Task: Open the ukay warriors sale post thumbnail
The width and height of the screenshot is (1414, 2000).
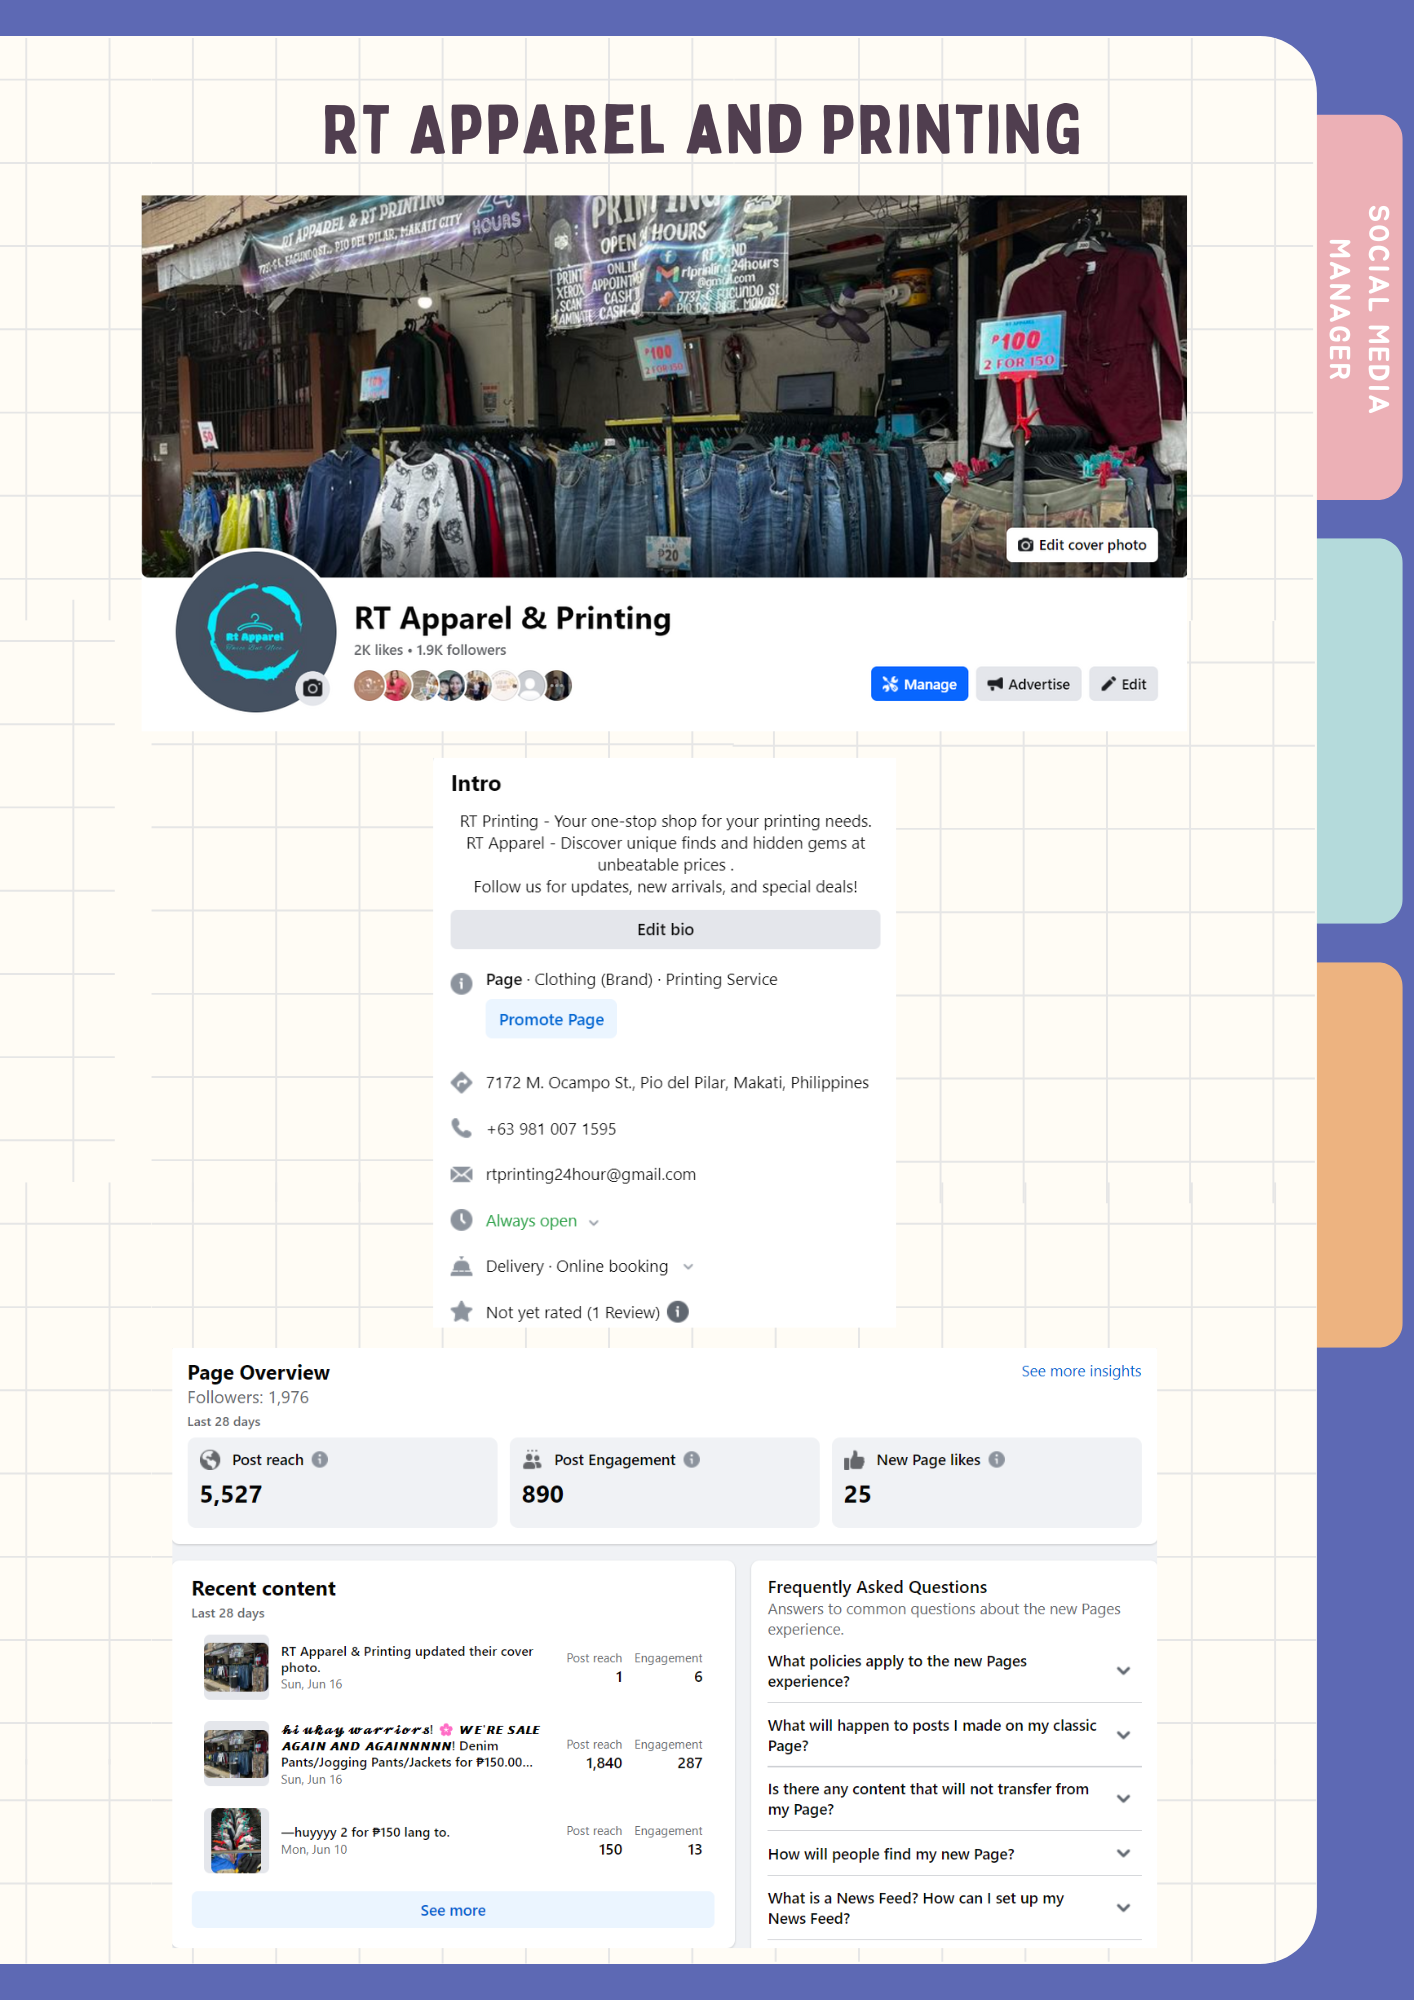Action: pos(236,1754)
